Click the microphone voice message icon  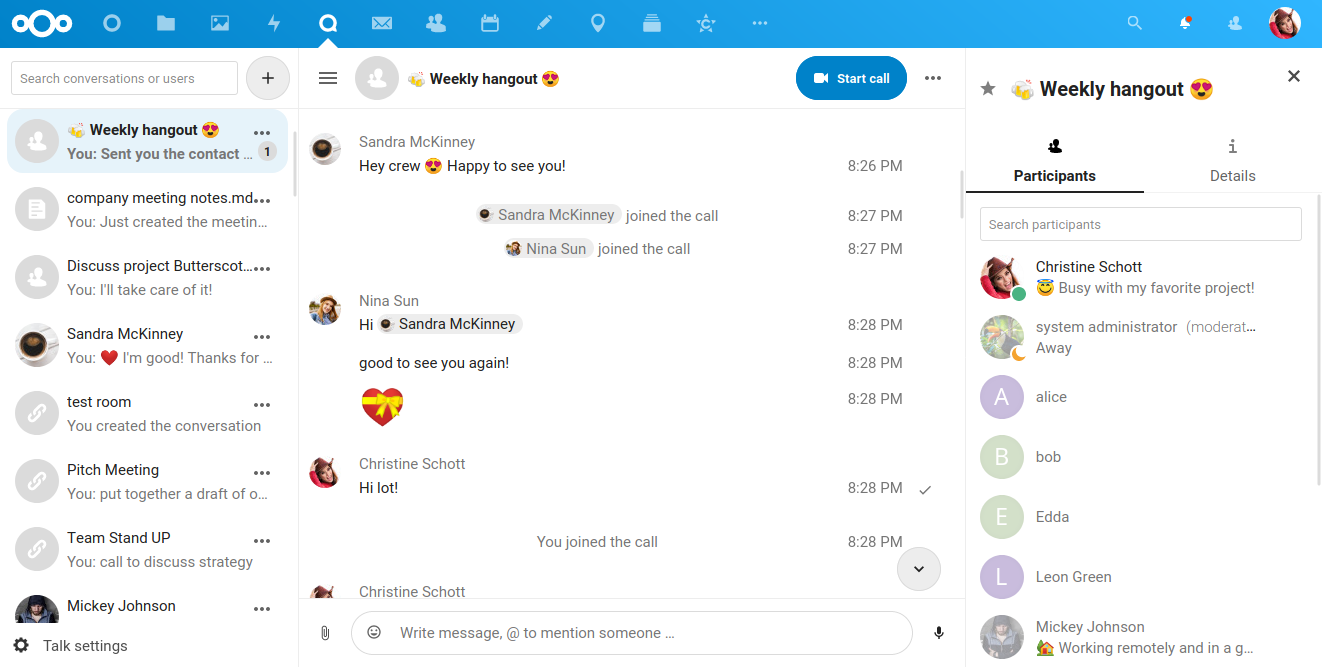pyautogui.click(x=938, y=633)
